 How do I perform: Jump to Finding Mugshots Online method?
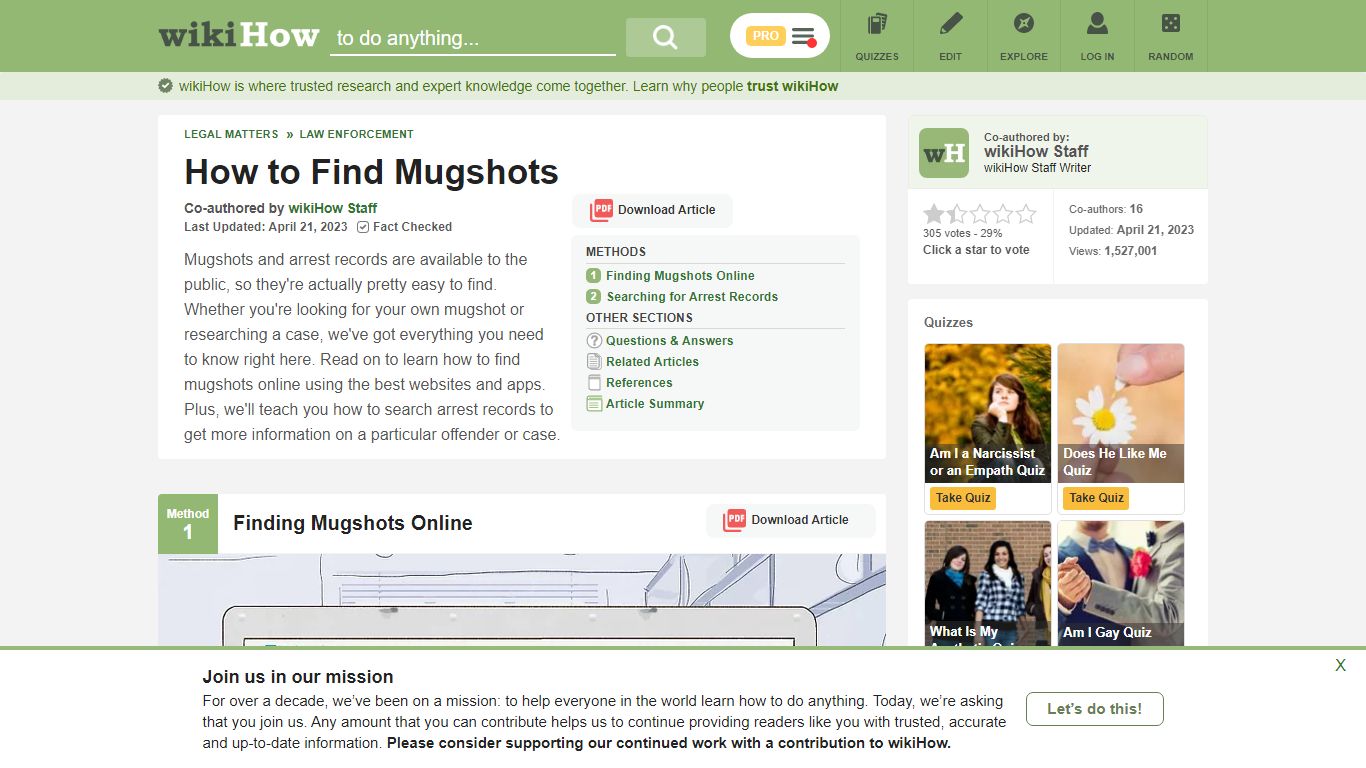click(x=680, y=276)
